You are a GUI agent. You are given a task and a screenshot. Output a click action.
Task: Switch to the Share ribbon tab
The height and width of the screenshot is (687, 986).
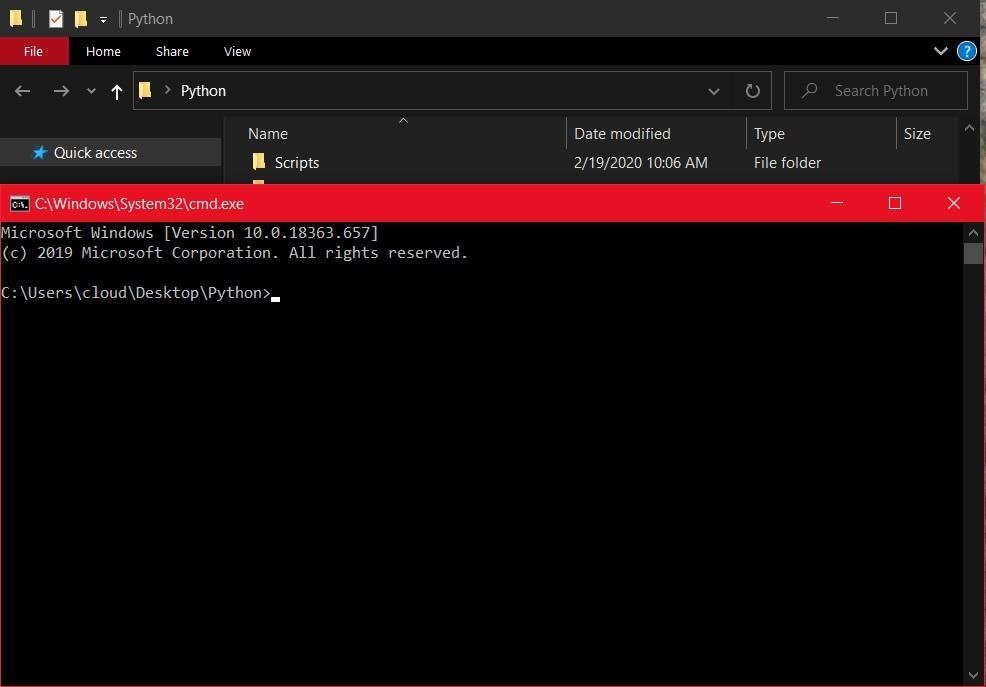172,52
